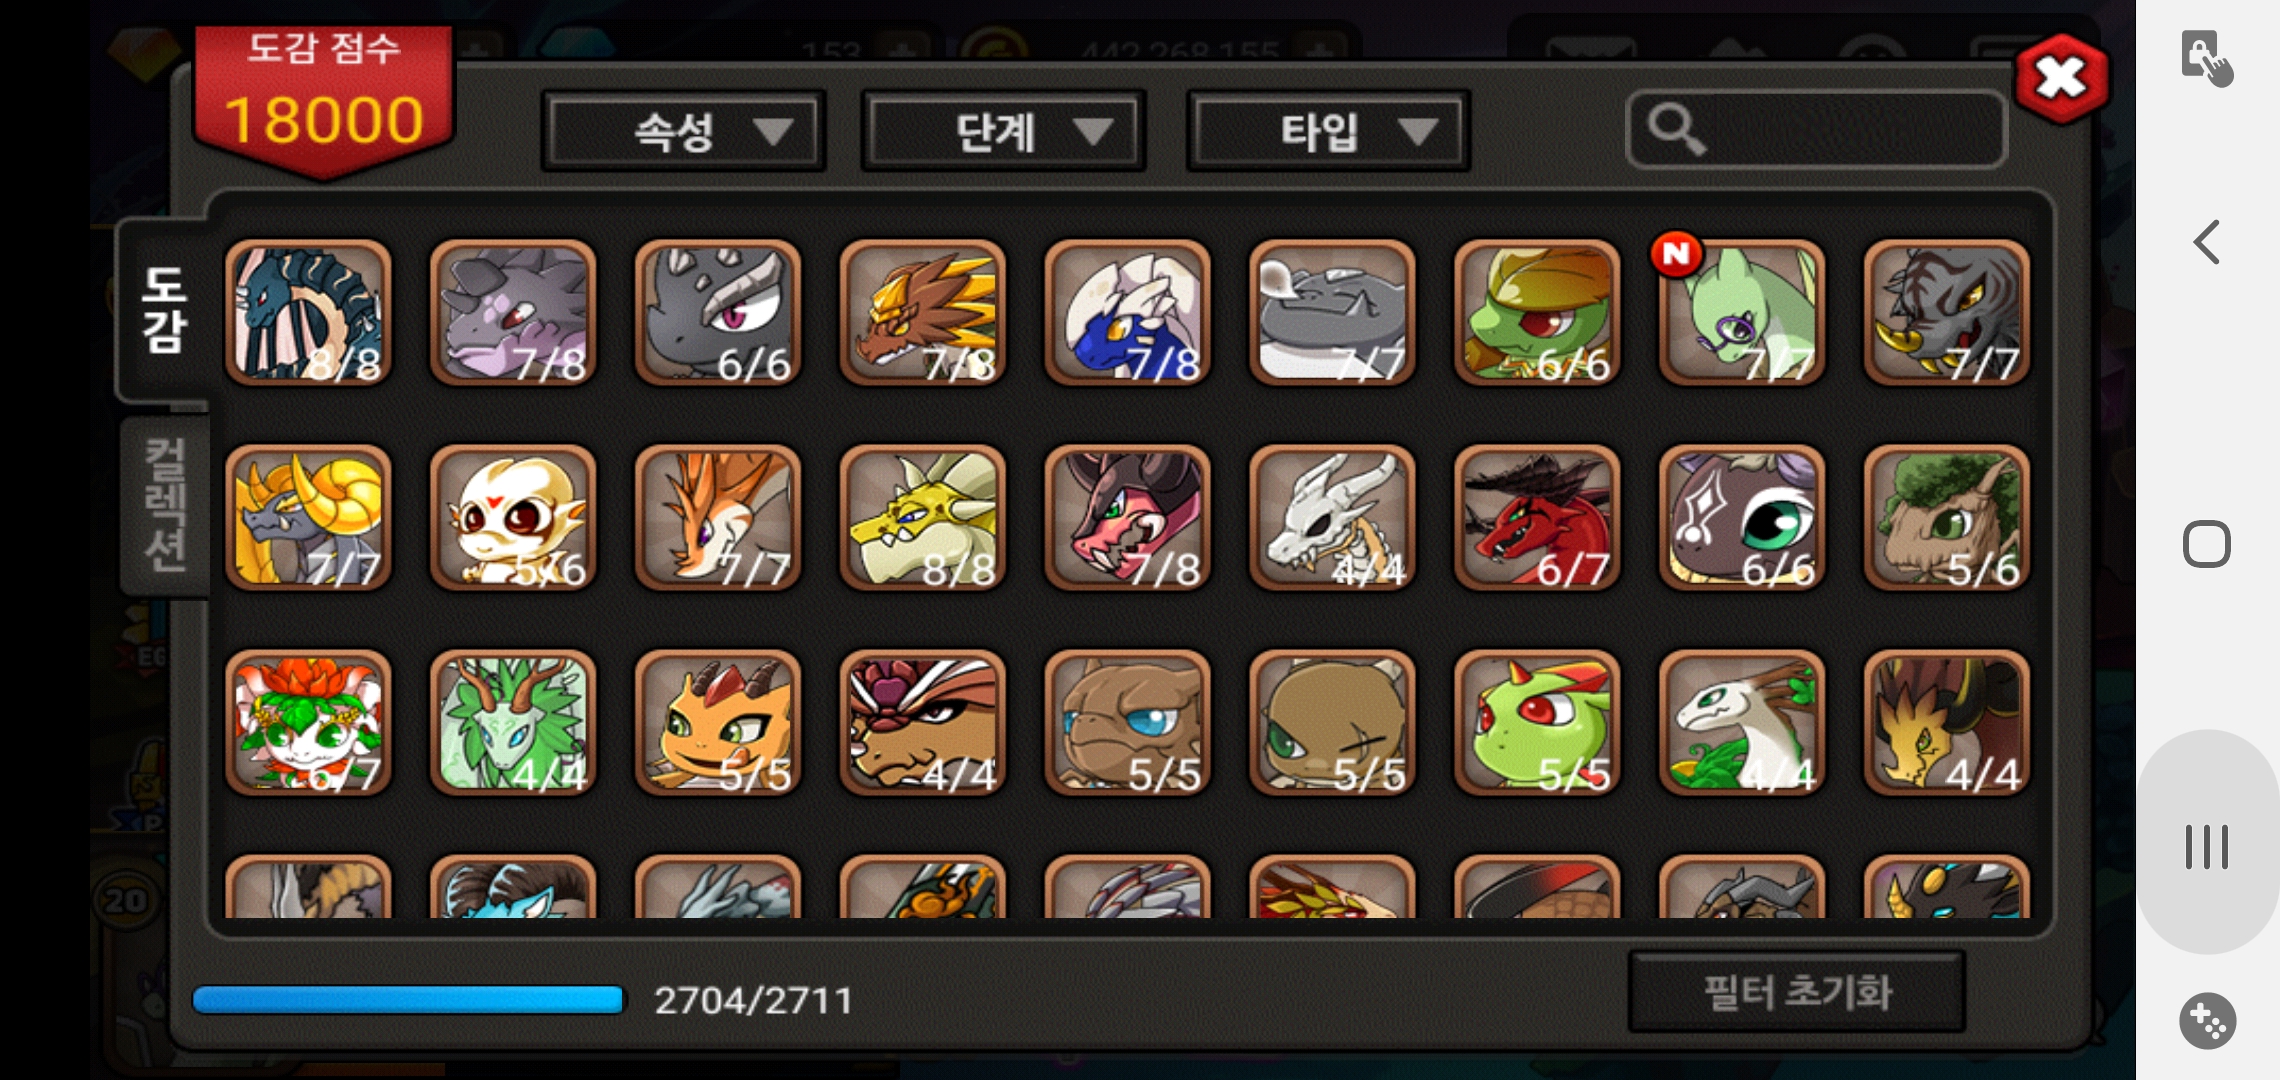Viewport: 2280px width, 1080px height.
Task: Expand the 단계 stage filter dropdown
Action: 1003,131
